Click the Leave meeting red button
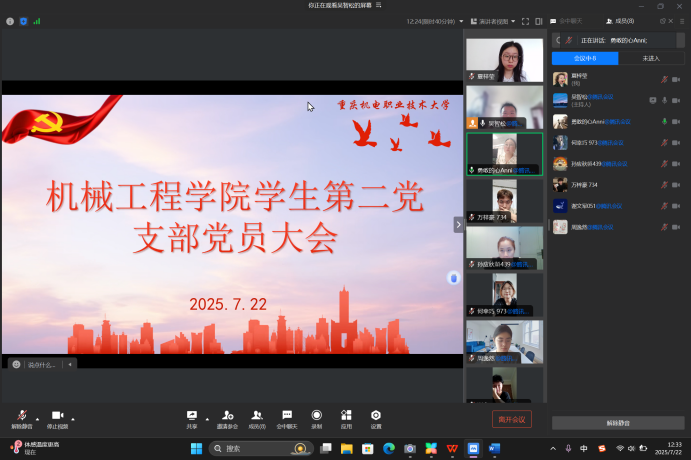Screen dimensions: 691x460 click(x=512, y=419)
